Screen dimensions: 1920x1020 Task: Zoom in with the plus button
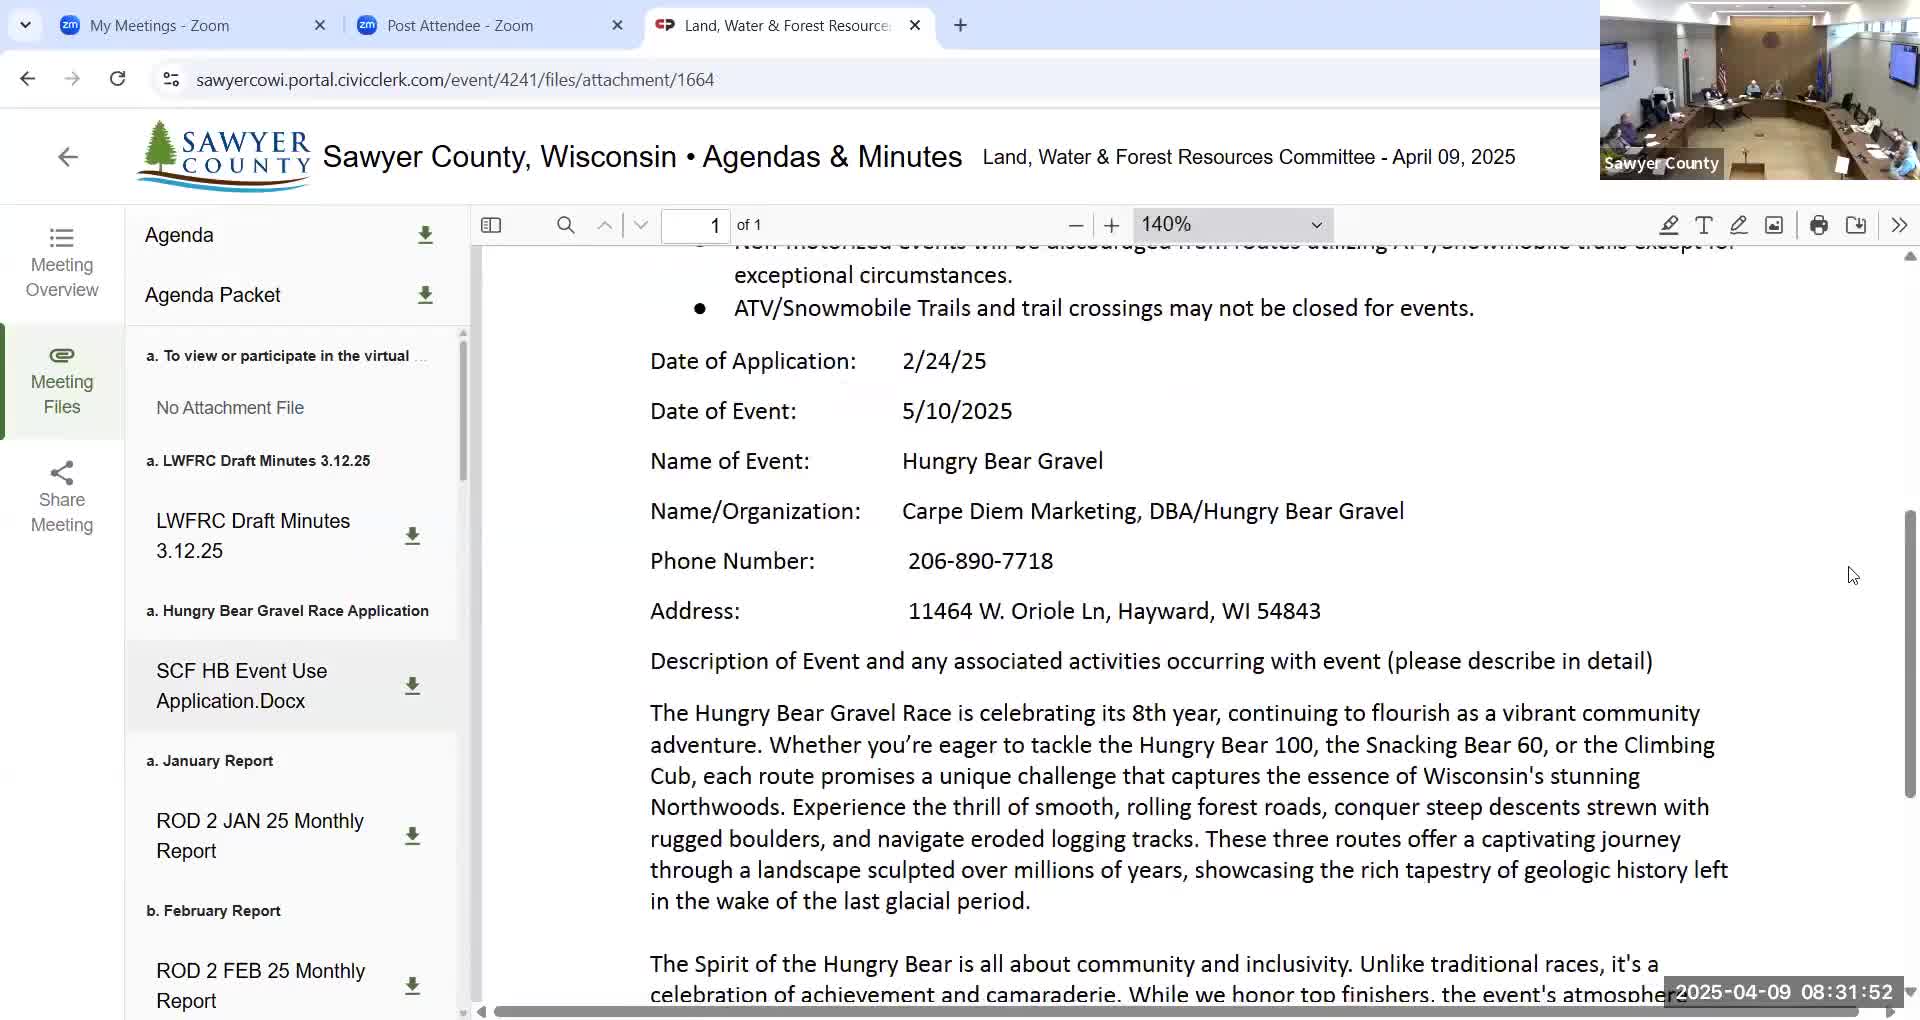pyautogui.click(x=1111, y=225)
